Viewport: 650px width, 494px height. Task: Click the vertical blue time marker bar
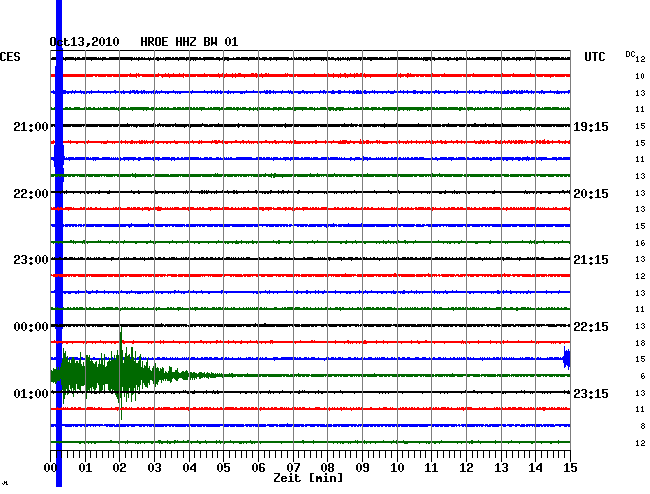tap(59, 243)
